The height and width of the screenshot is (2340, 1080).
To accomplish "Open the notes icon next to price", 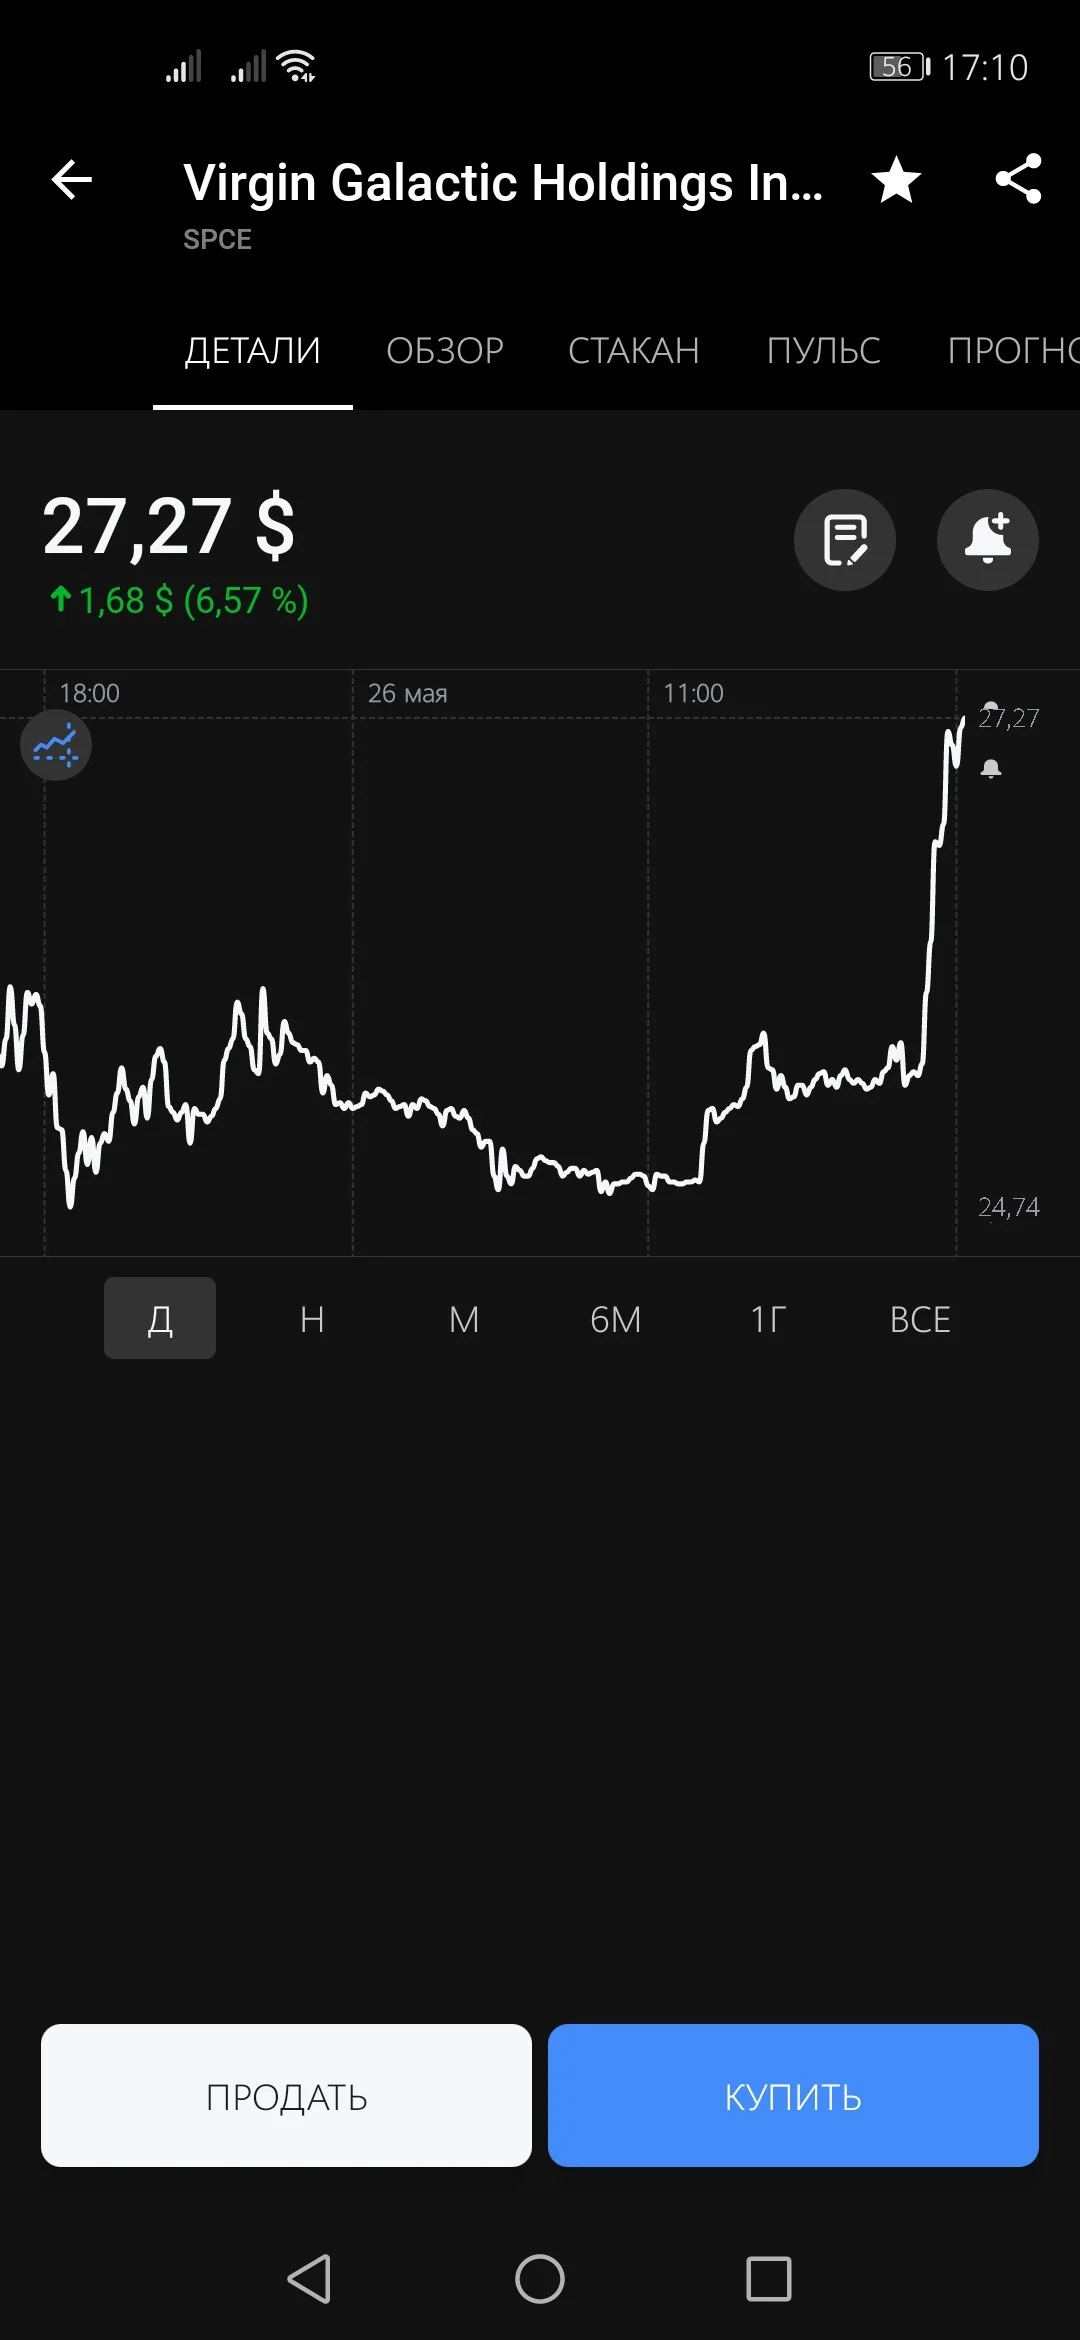I will pos(845,540).
